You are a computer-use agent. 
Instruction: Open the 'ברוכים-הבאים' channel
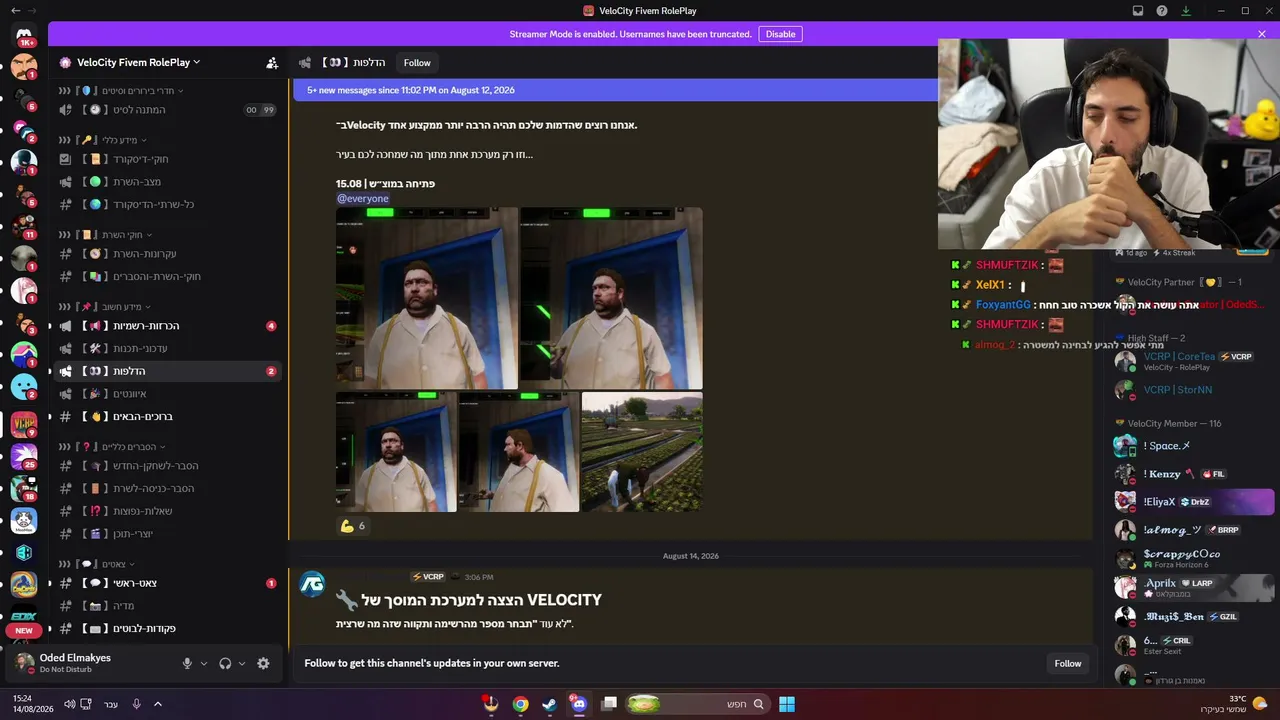point(167,416)
